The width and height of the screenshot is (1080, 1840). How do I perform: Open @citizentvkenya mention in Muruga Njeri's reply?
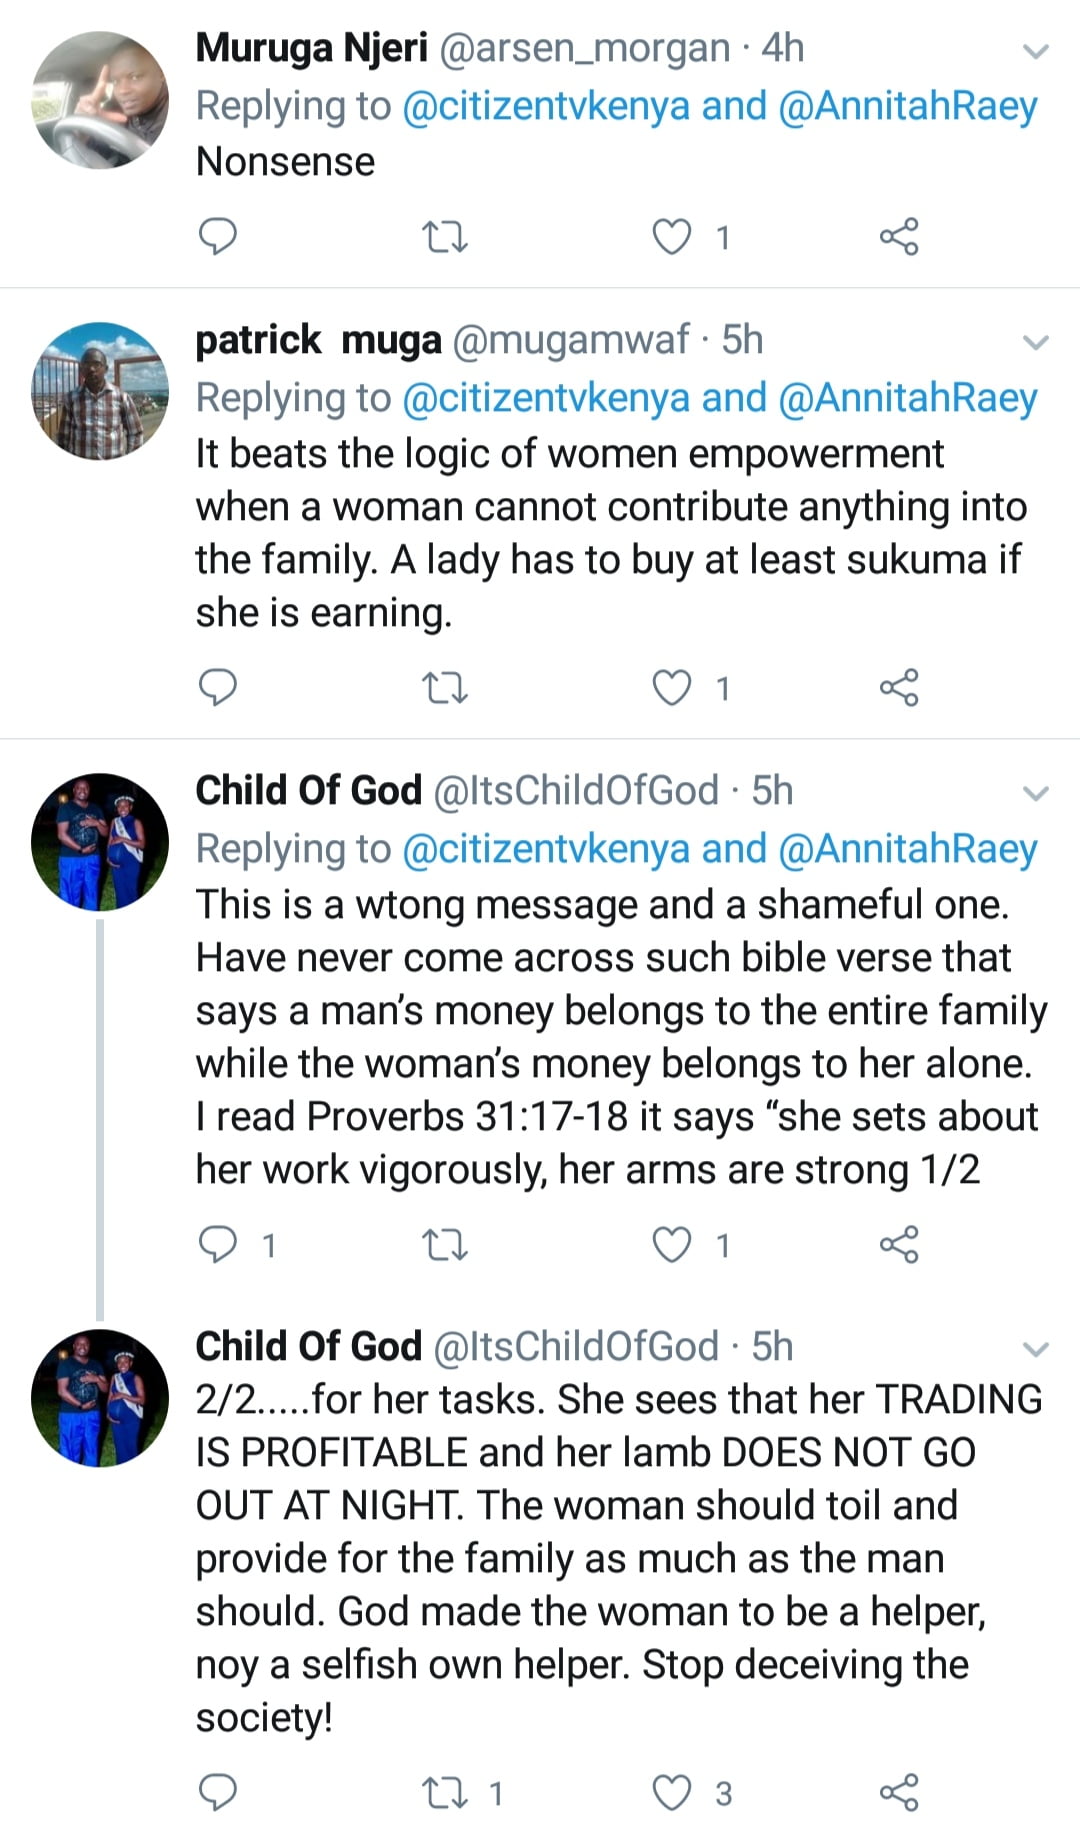(x=545, y=106)
